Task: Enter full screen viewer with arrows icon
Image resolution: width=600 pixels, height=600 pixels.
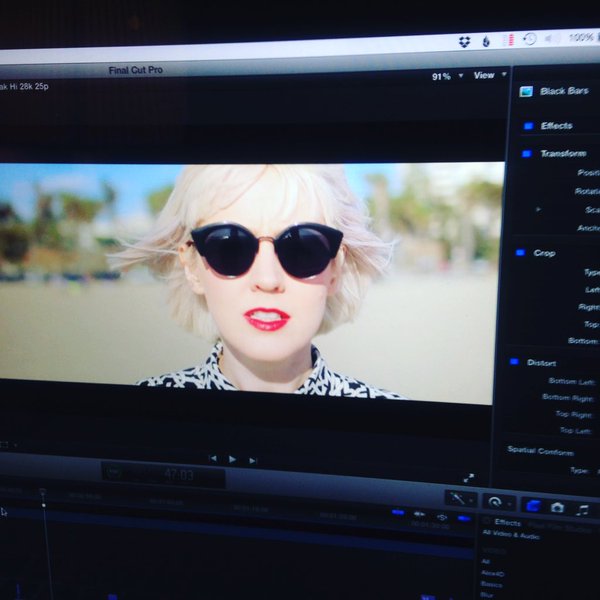Action: coord(468,478)
